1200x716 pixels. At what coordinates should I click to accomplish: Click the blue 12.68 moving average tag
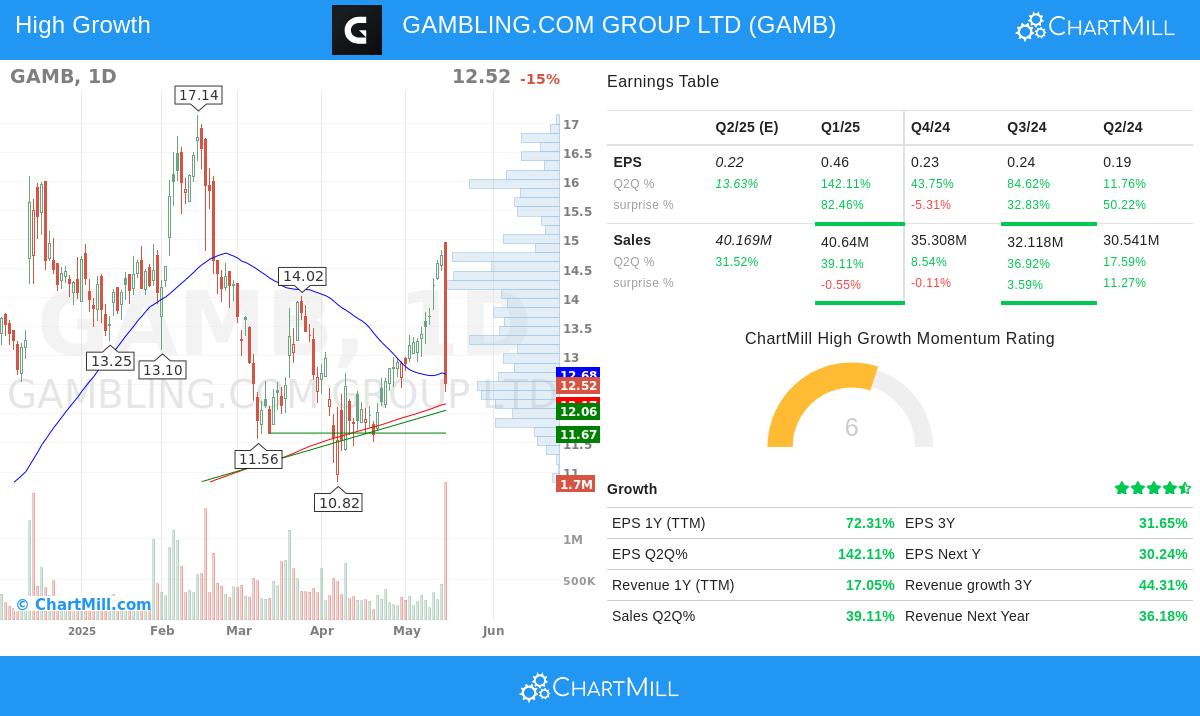click(578, 373)
